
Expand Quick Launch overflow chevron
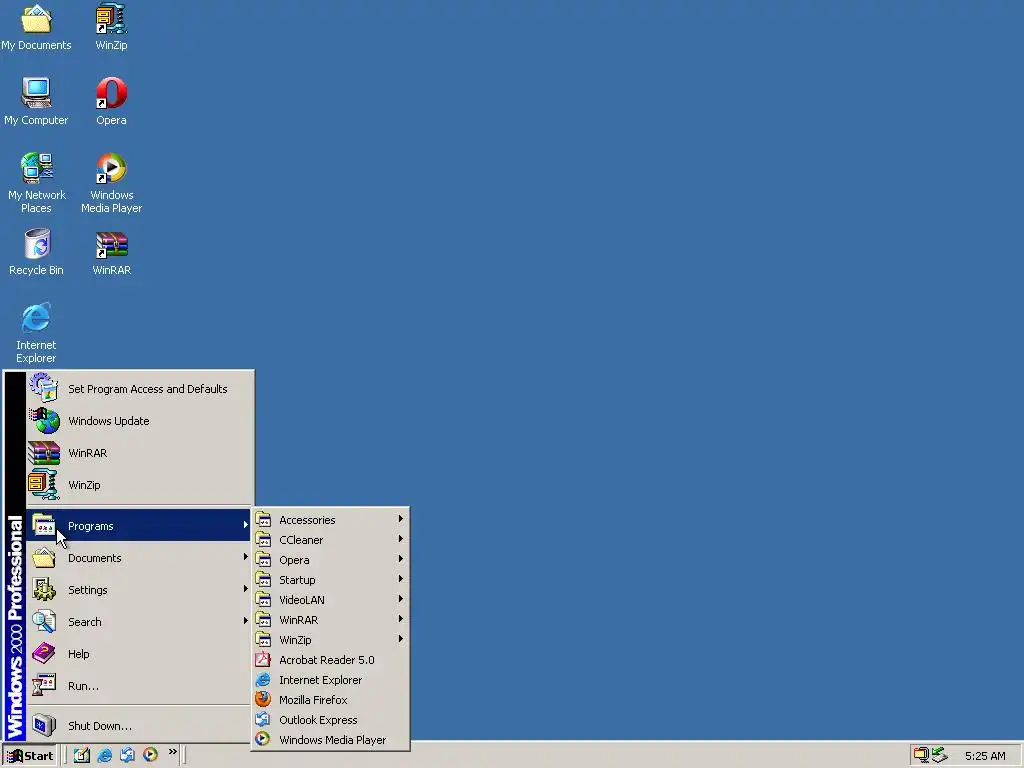point(172,752)
